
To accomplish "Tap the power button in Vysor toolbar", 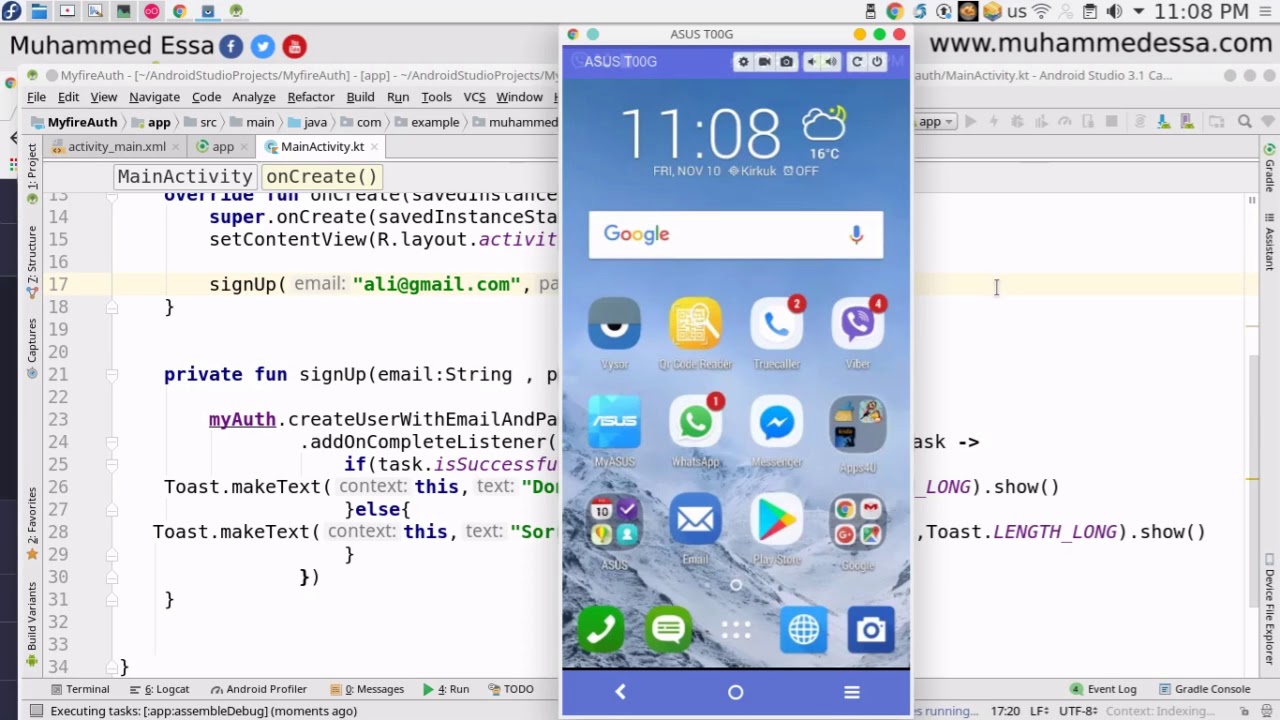I will tap(877, 62).
